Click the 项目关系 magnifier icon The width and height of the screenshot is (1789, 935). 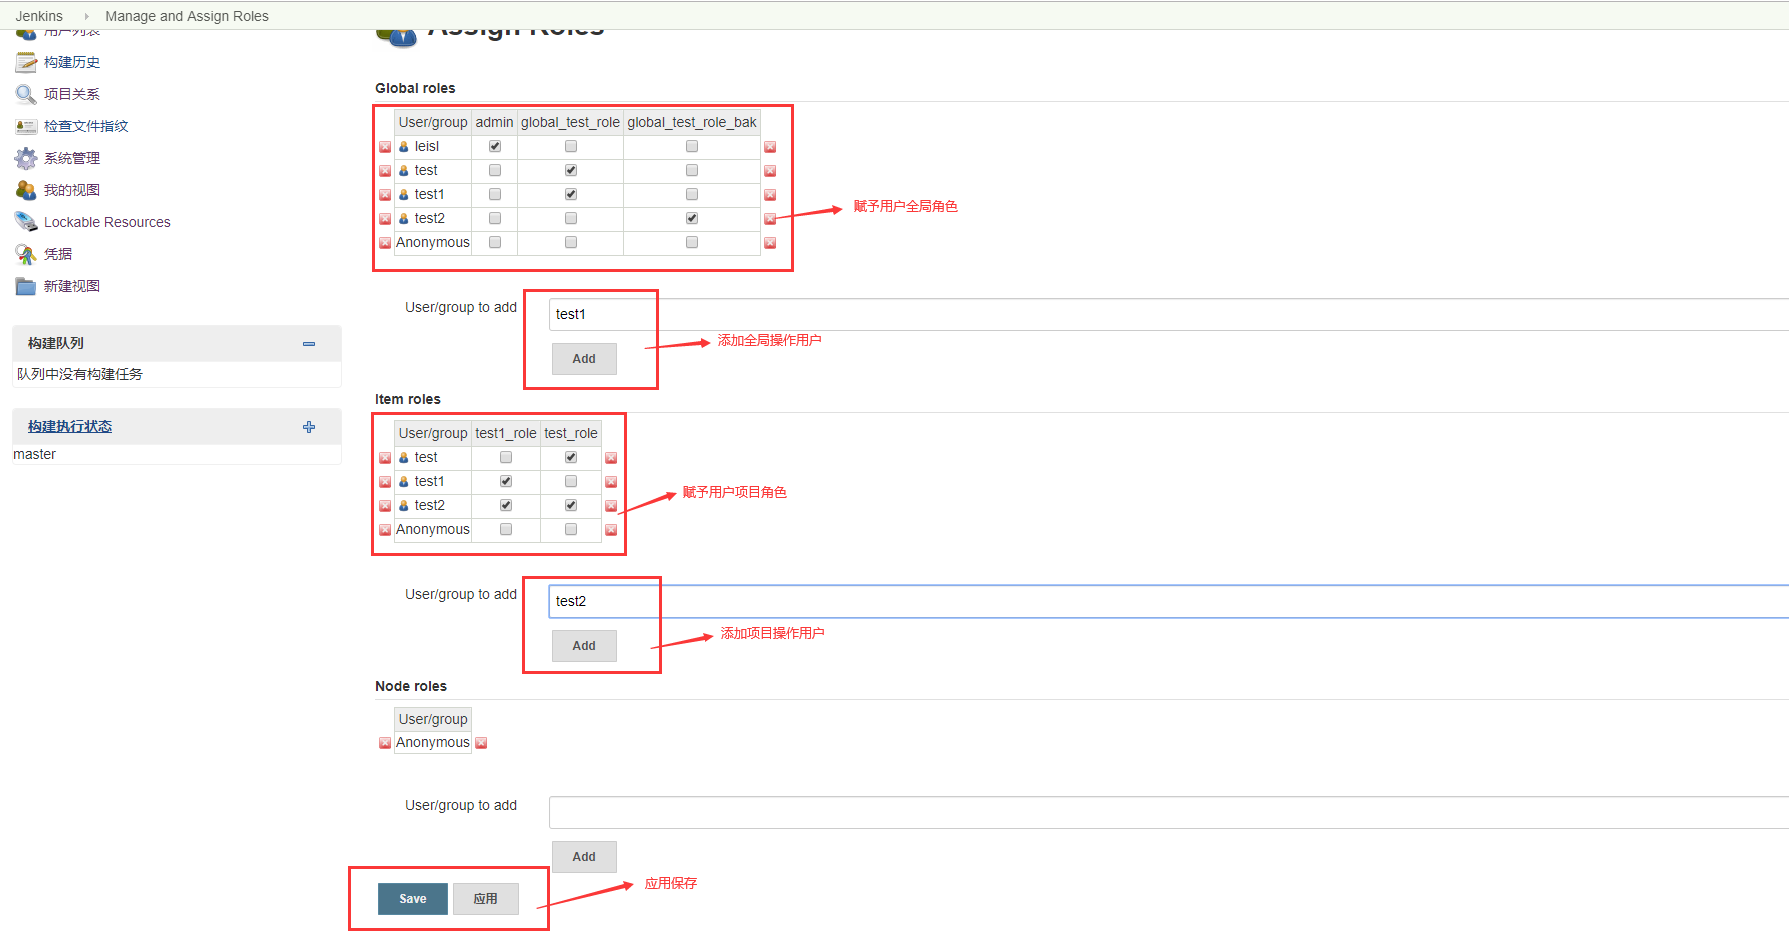26,94
